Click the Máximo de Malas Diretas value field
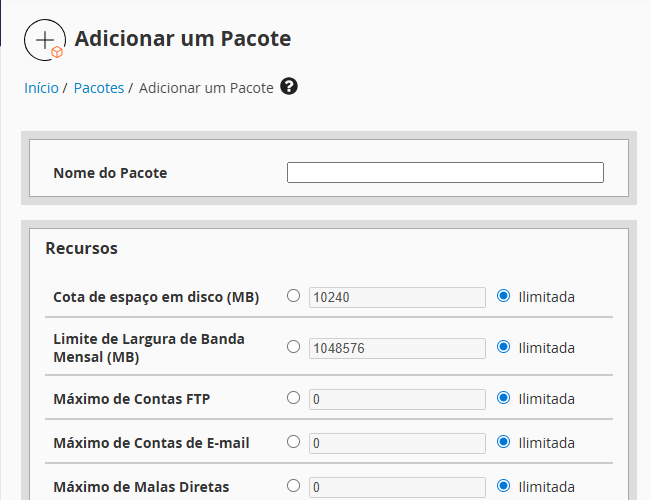 click(397, 487)
